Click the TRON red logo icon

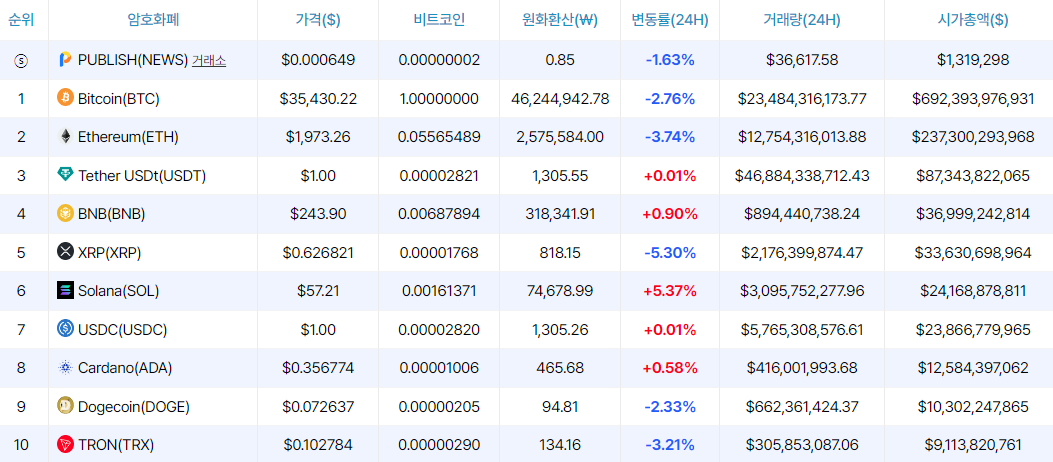point(65,444)
